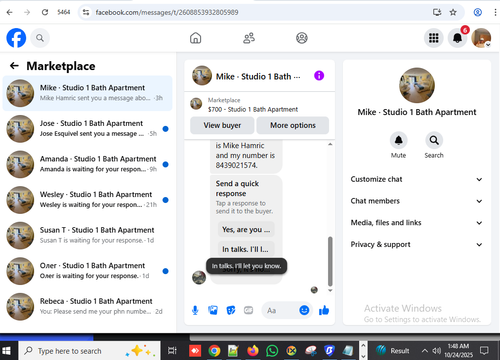This screenshot has height=360, width=500.
Task: Open install app icon in address bar
Action: coord(437,12)
